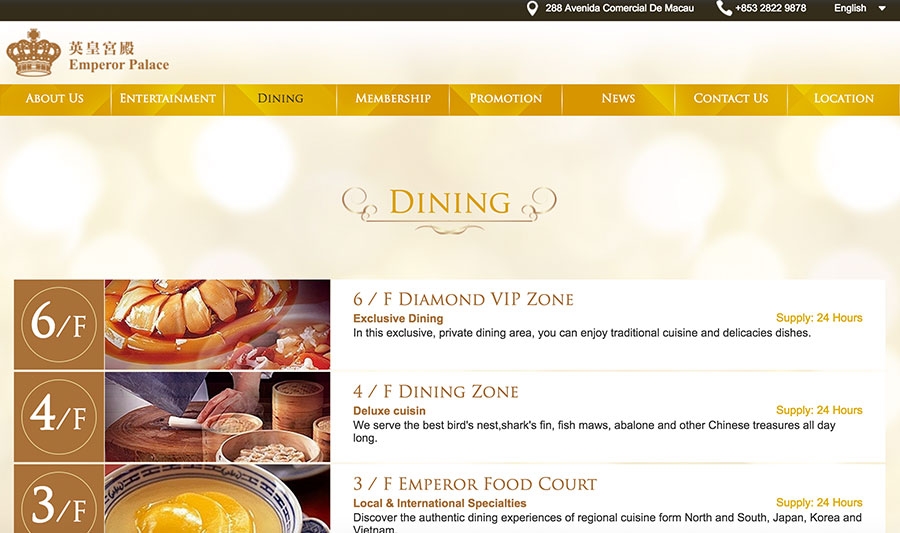Image resolution: width=900 pixels, height=533 pixels.
Task: Select the Dining menu item
Action: pos(280,99)
